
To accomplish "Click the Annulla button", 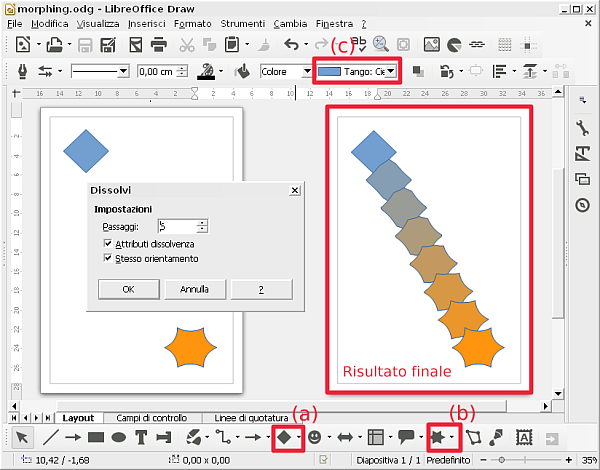I will [x=194, y=289].
